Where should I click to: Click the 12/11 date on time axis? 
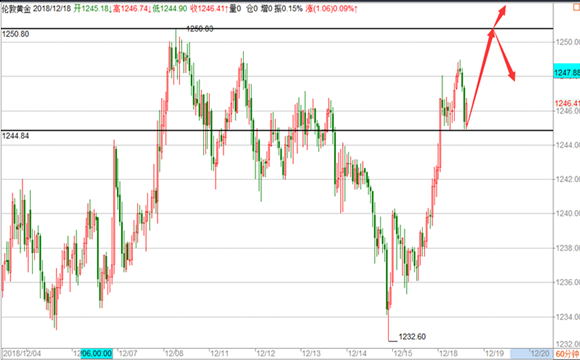coord(220,353)
